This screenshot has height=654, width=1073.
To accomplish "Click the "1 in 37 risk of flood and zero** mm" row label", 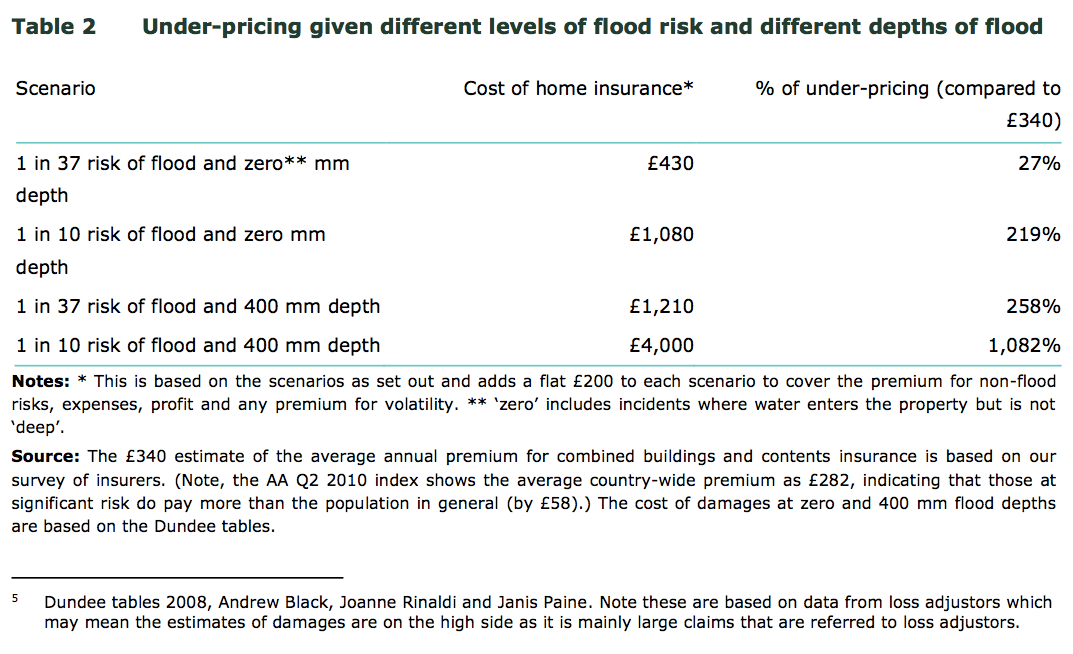I will coord(183,163).
